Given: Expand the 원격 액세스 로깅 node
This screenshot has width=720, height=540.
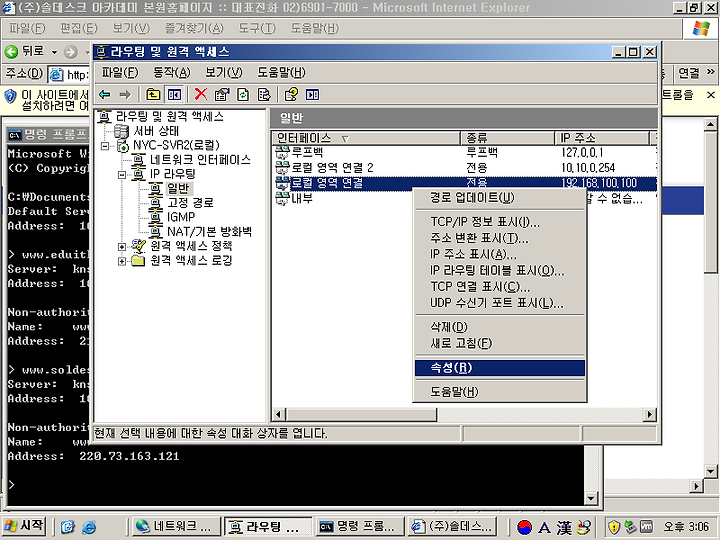Looking at the screenshot, I should 122,261.
